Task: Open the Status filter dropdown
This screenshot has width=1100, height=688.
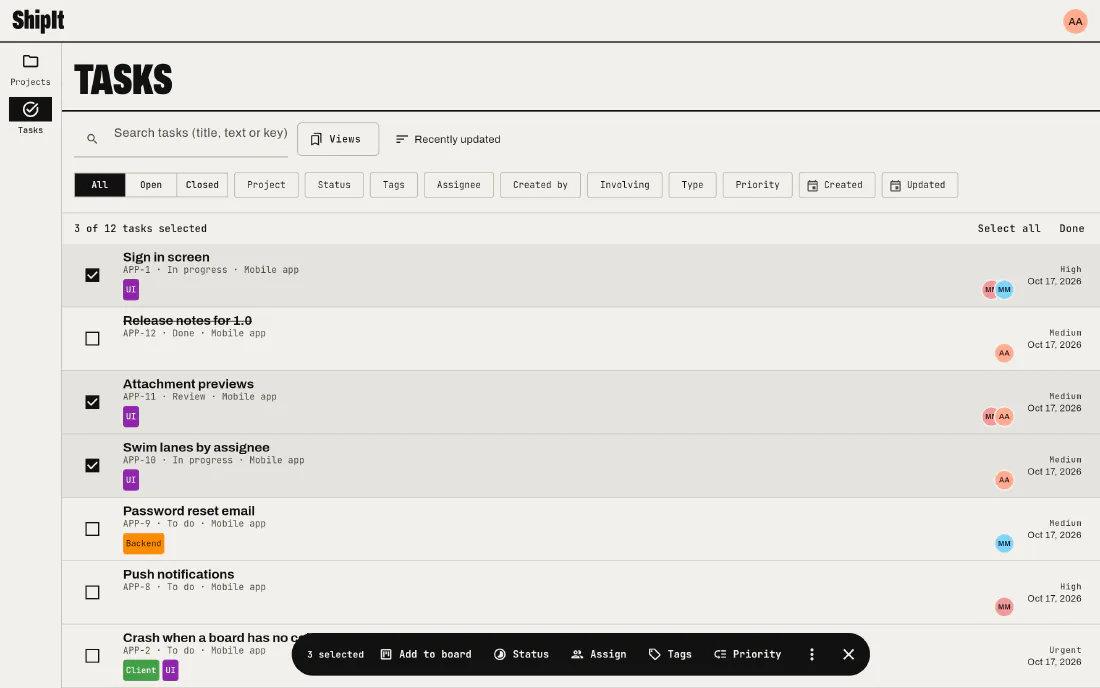Action: pyautogui.click(x=334, y=185)
